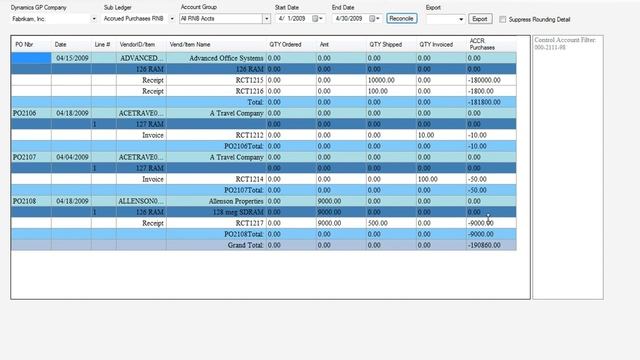Click the -1800.00 ACCR Purchases value
This screenshot has width=640, height=360.
(491, 91)
